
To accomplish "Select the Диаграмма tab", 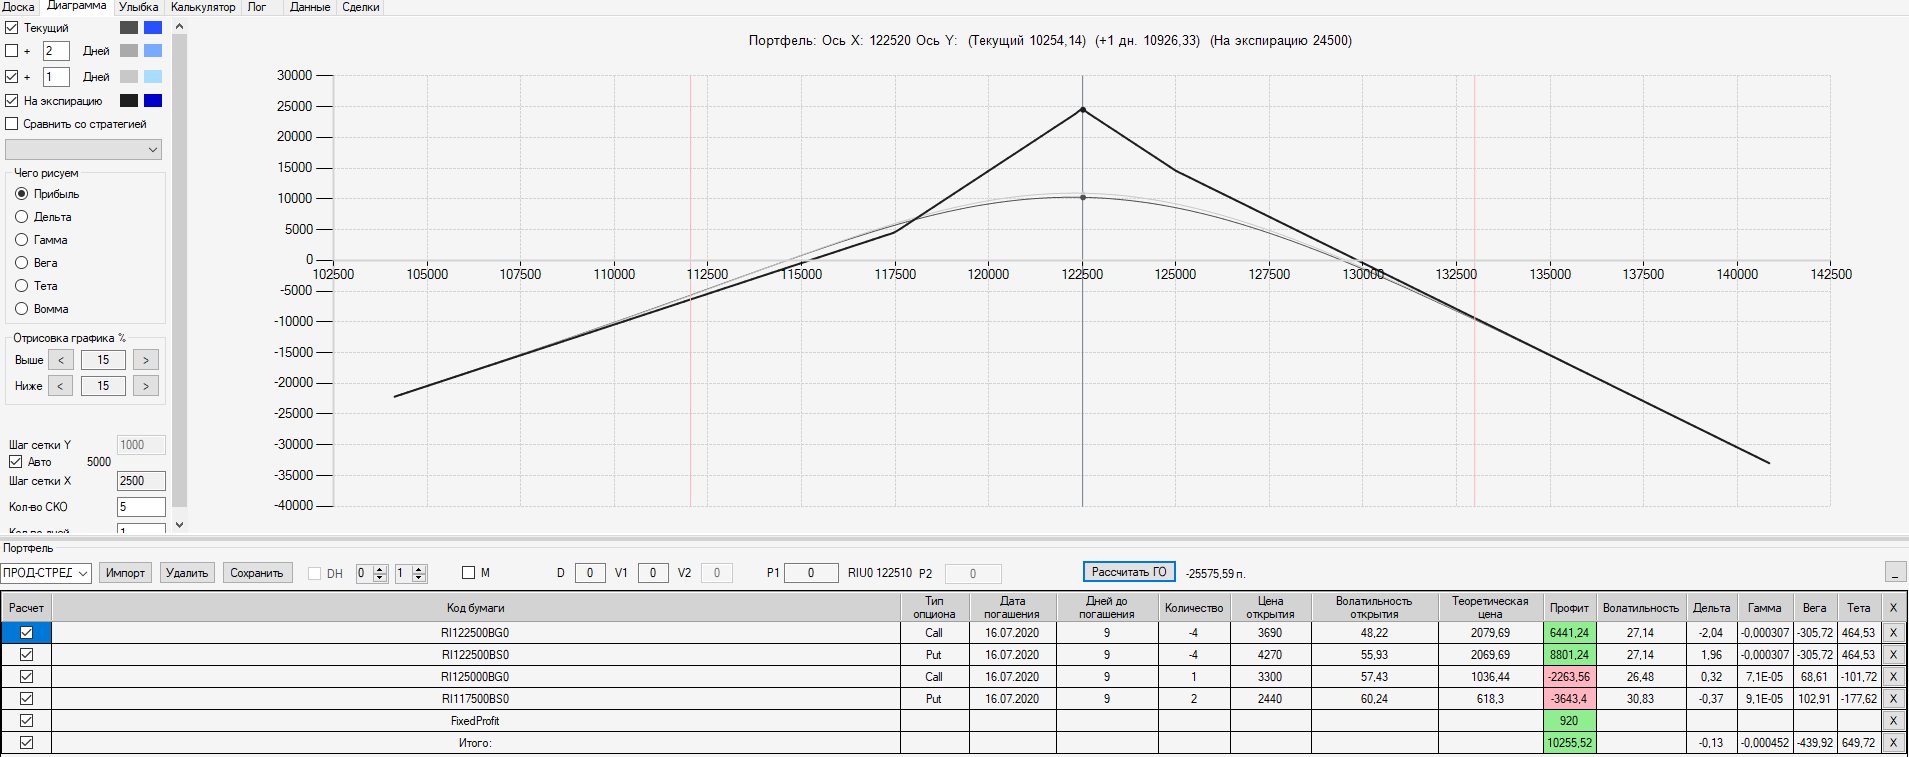I will [76, 6].
